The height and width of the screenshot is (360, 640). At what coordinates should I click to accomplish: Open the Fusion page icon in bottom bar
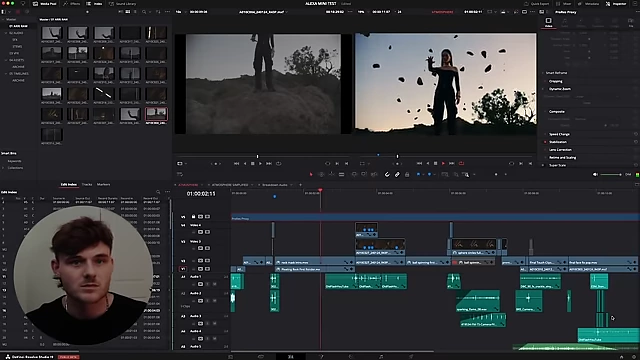321,357
